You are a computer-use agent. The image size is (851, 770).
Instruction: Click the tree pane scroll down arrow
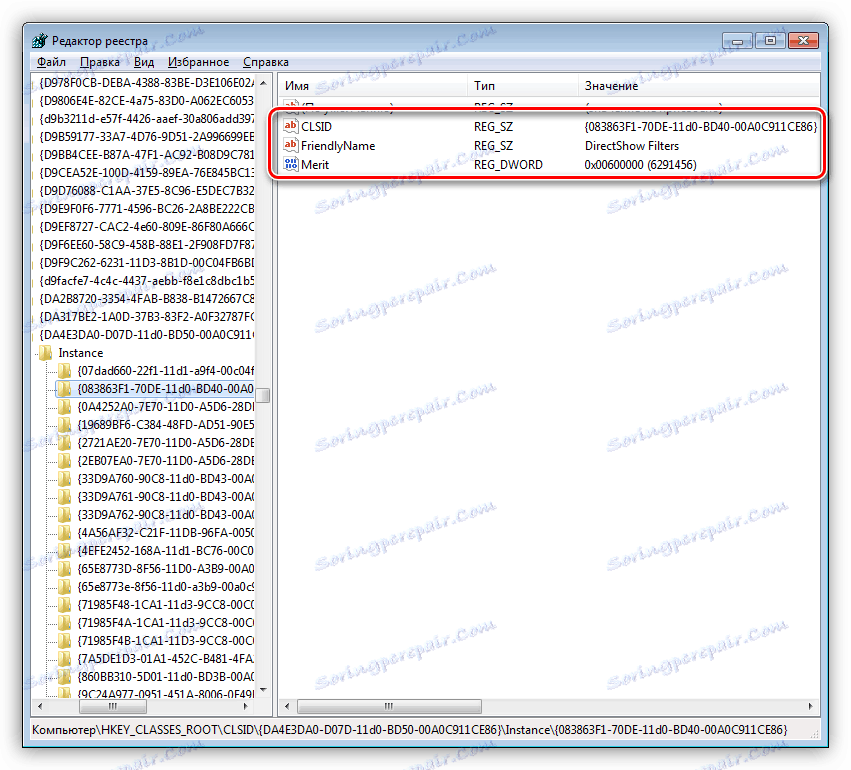pos(263,690)
